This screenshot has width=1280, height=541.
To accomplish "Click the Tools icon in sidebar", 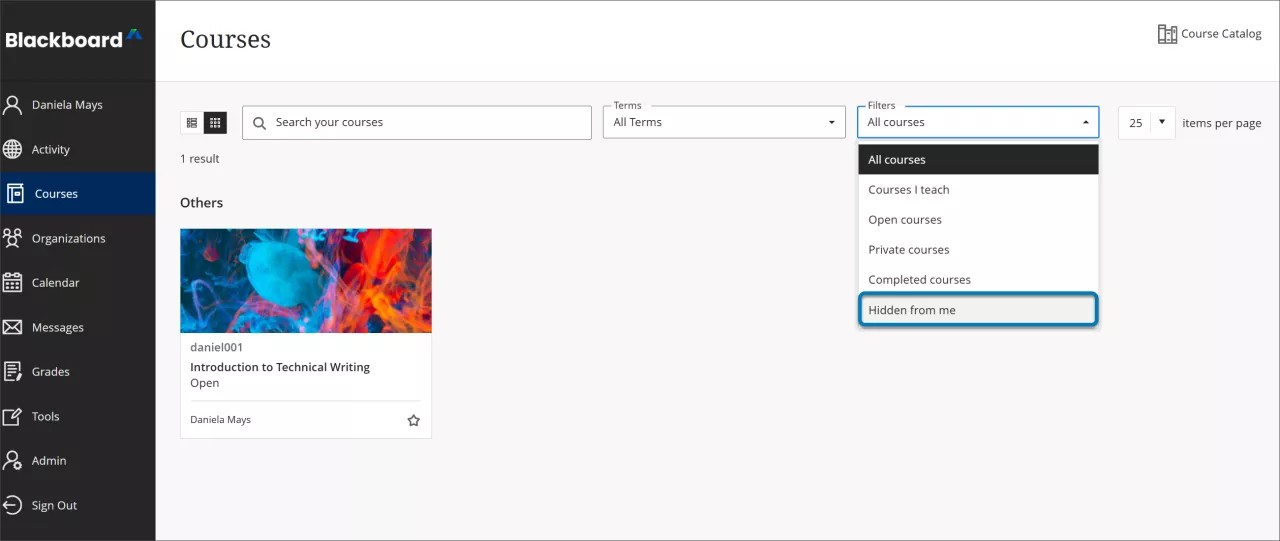I will coord(13,416).
